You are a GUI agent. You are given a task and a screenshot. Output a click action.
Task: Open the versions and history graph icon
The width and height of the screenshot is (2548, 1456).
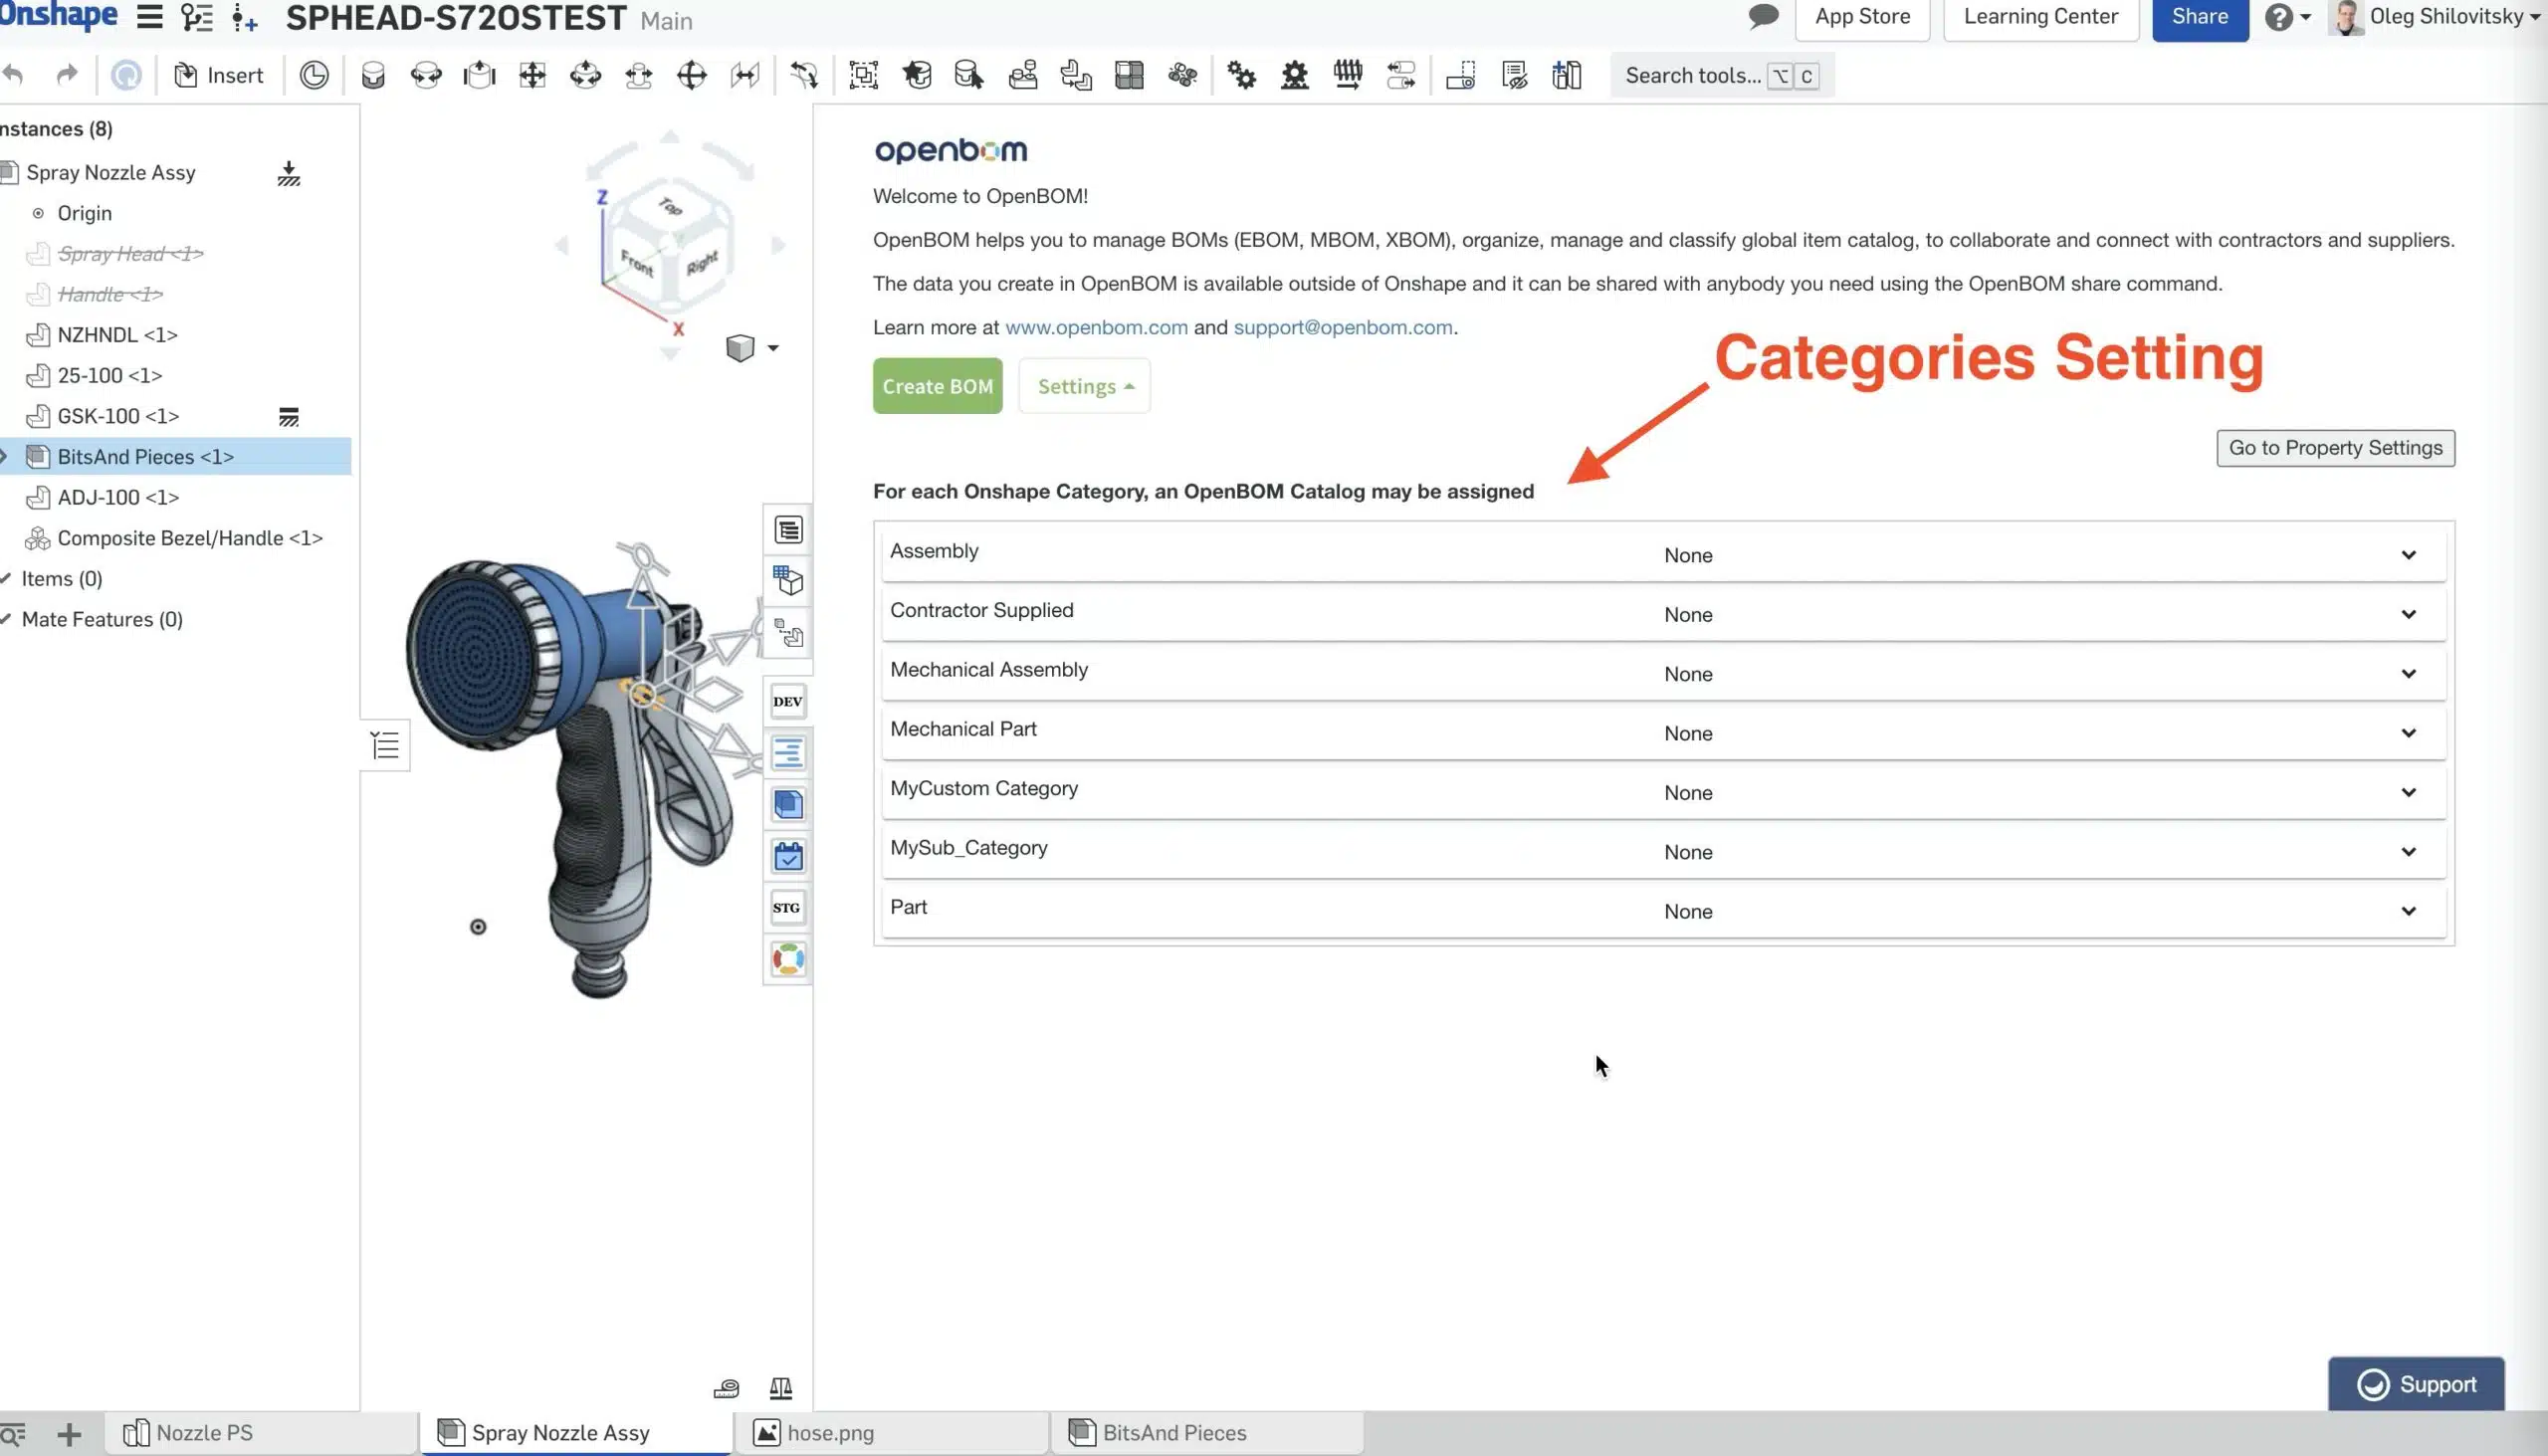pos(197,17)
